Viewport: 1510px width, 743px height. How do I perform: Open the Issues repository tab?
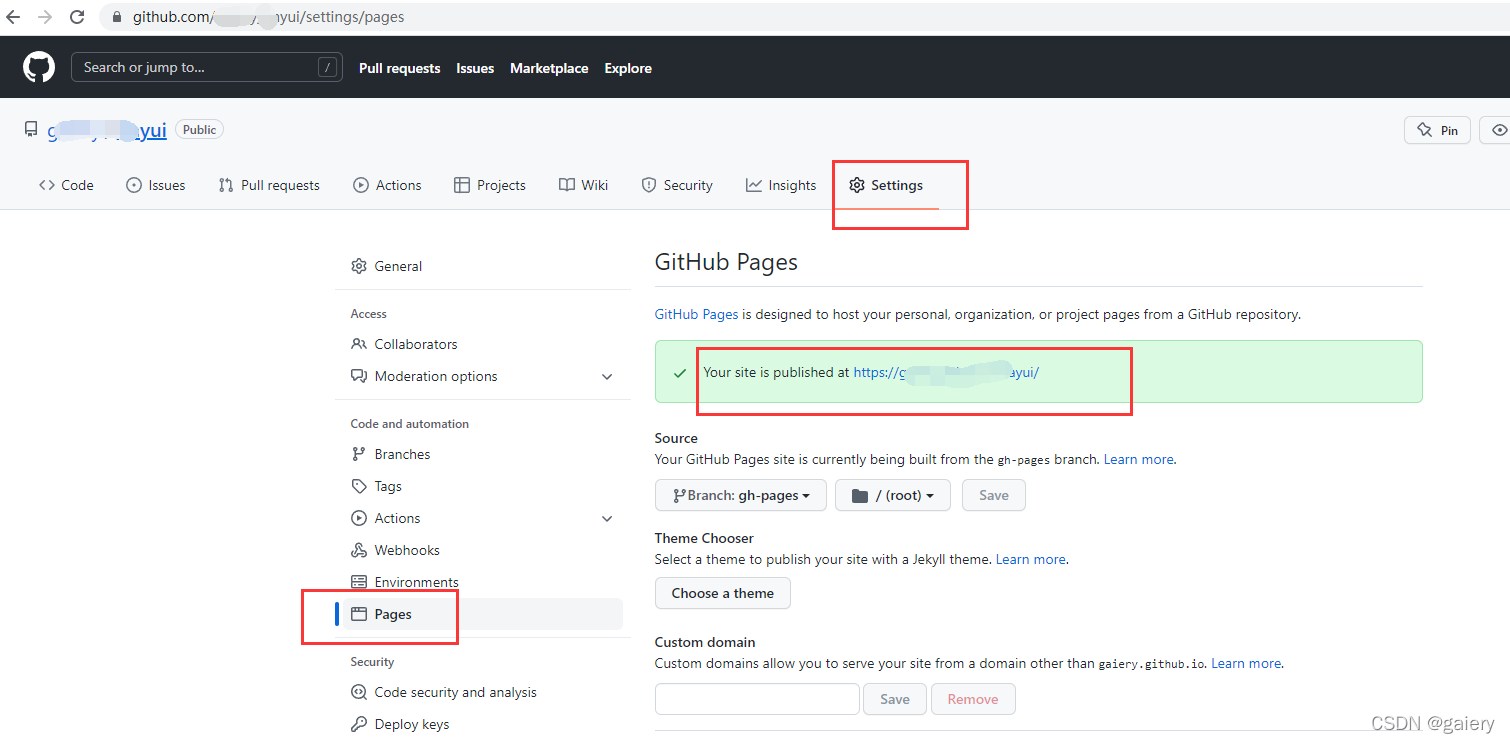coord(156,185)
